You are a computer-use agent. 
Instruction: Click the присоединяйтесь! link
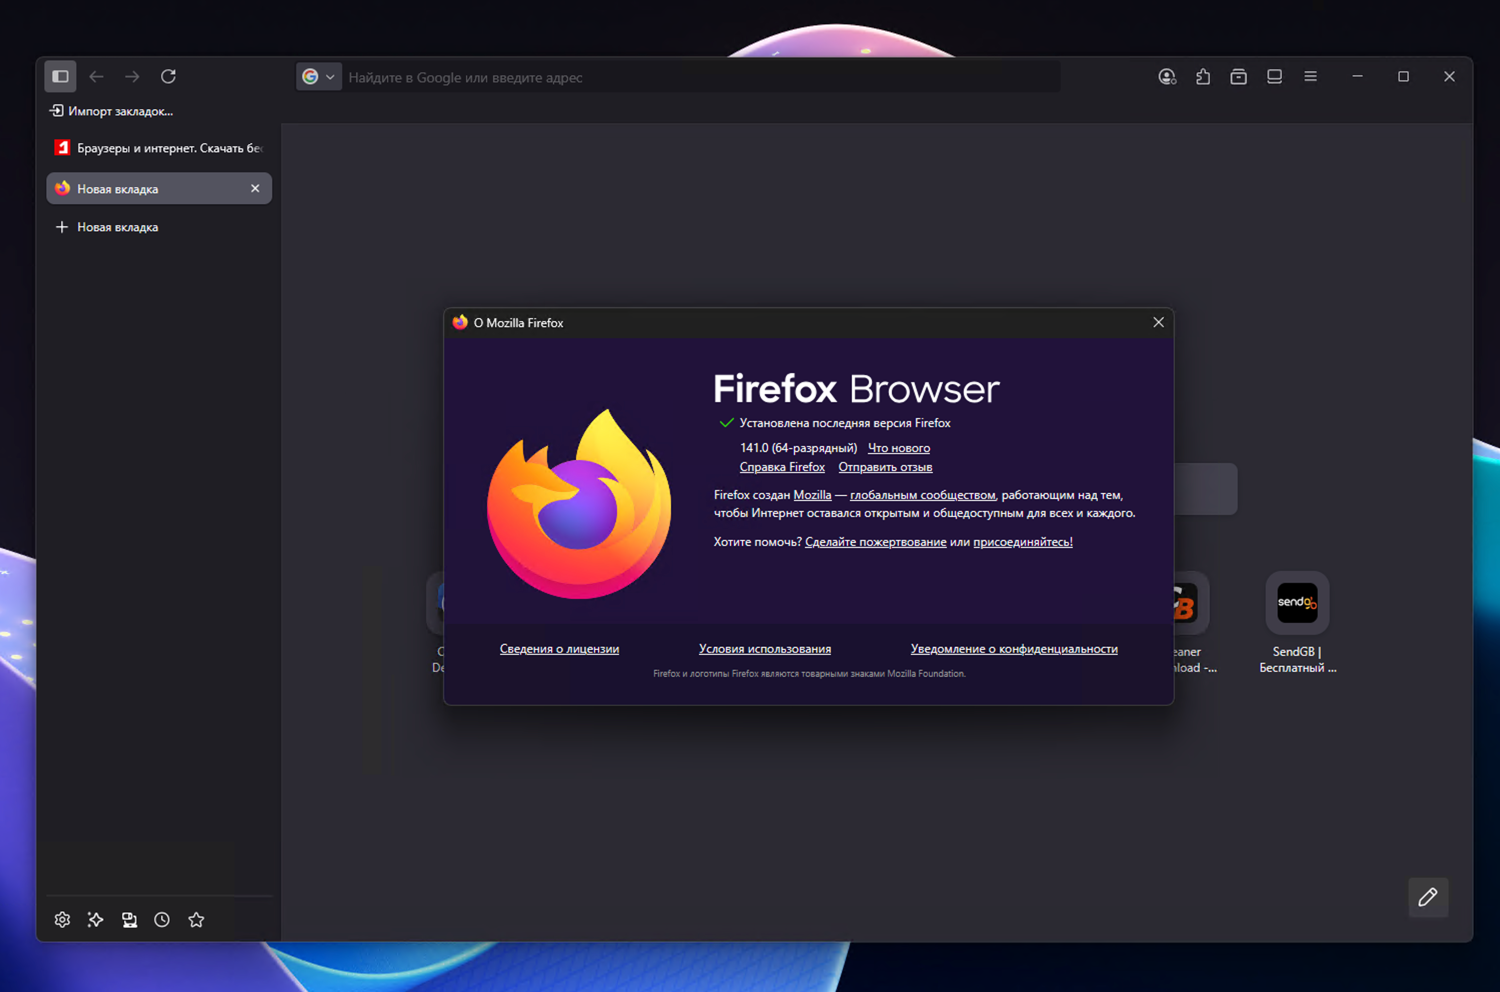click(1023, 542)
